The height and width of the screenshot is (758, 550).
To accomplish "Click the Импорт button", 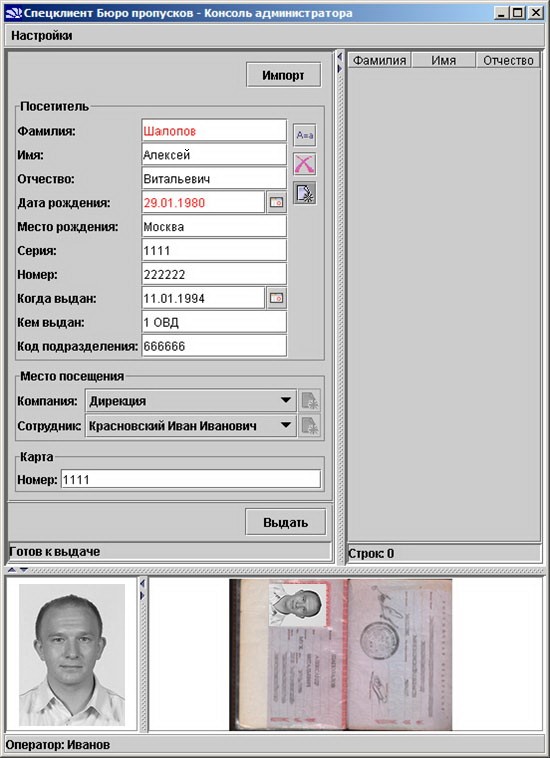I will click(x=283, y=75).
